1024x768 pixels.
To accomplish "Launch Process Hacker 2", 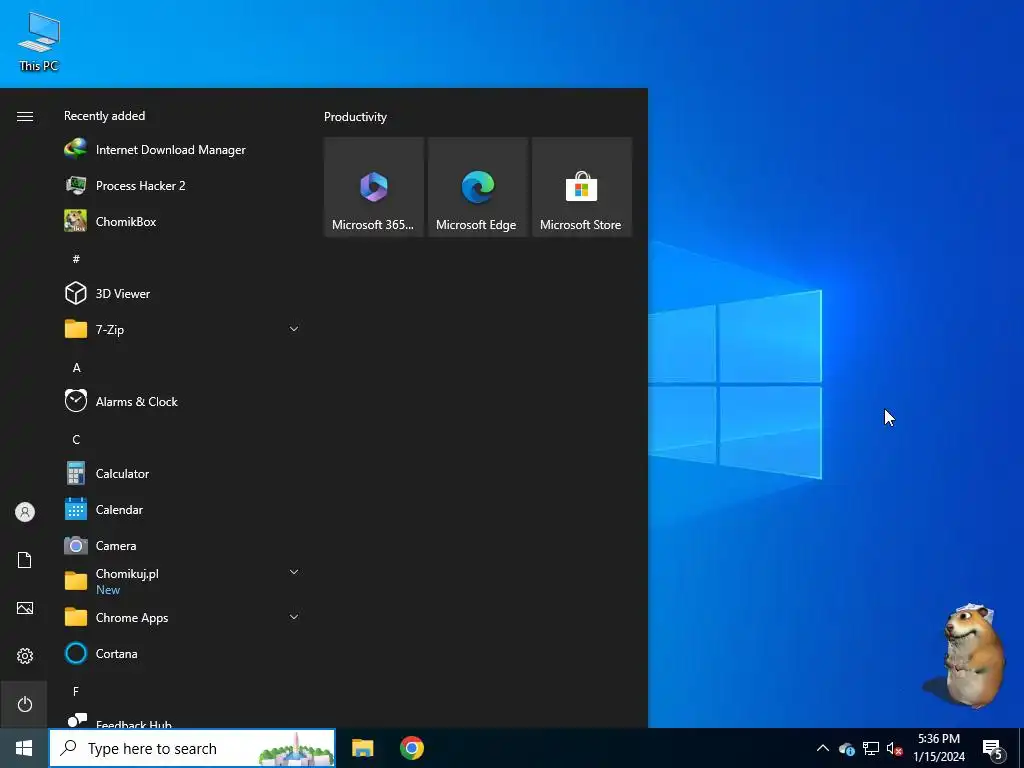I will (182, 185).
